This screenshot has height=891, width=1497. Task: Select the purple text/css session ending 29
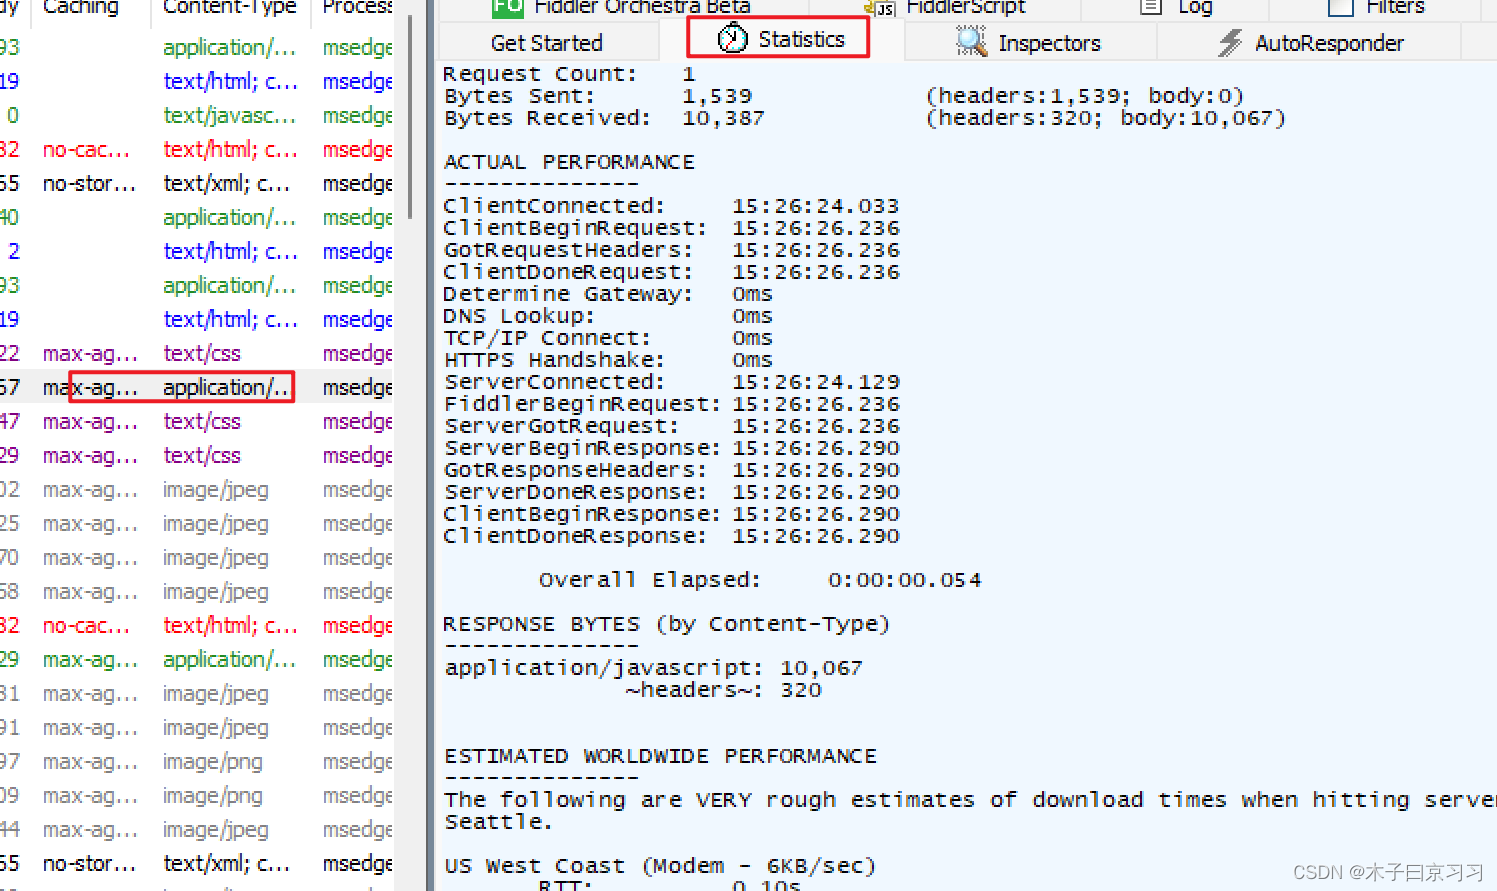(197, 455)
